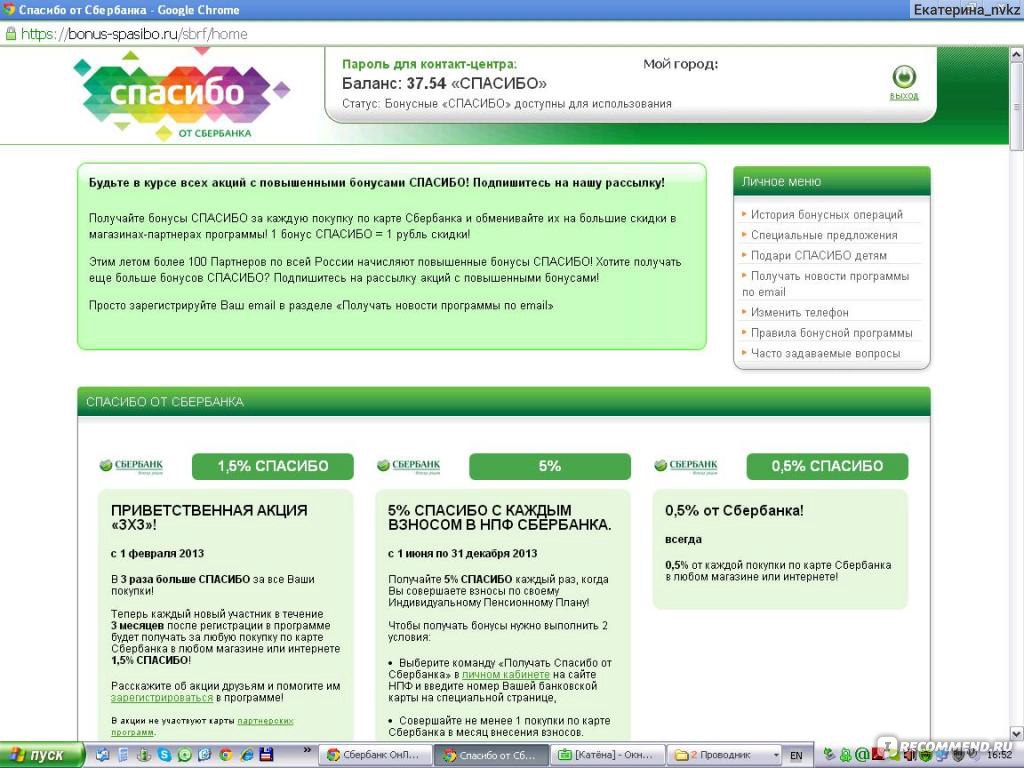Switch to [Катёна] - Окн... taskbar window
The image size is (1024, 768).
[607, 756]
